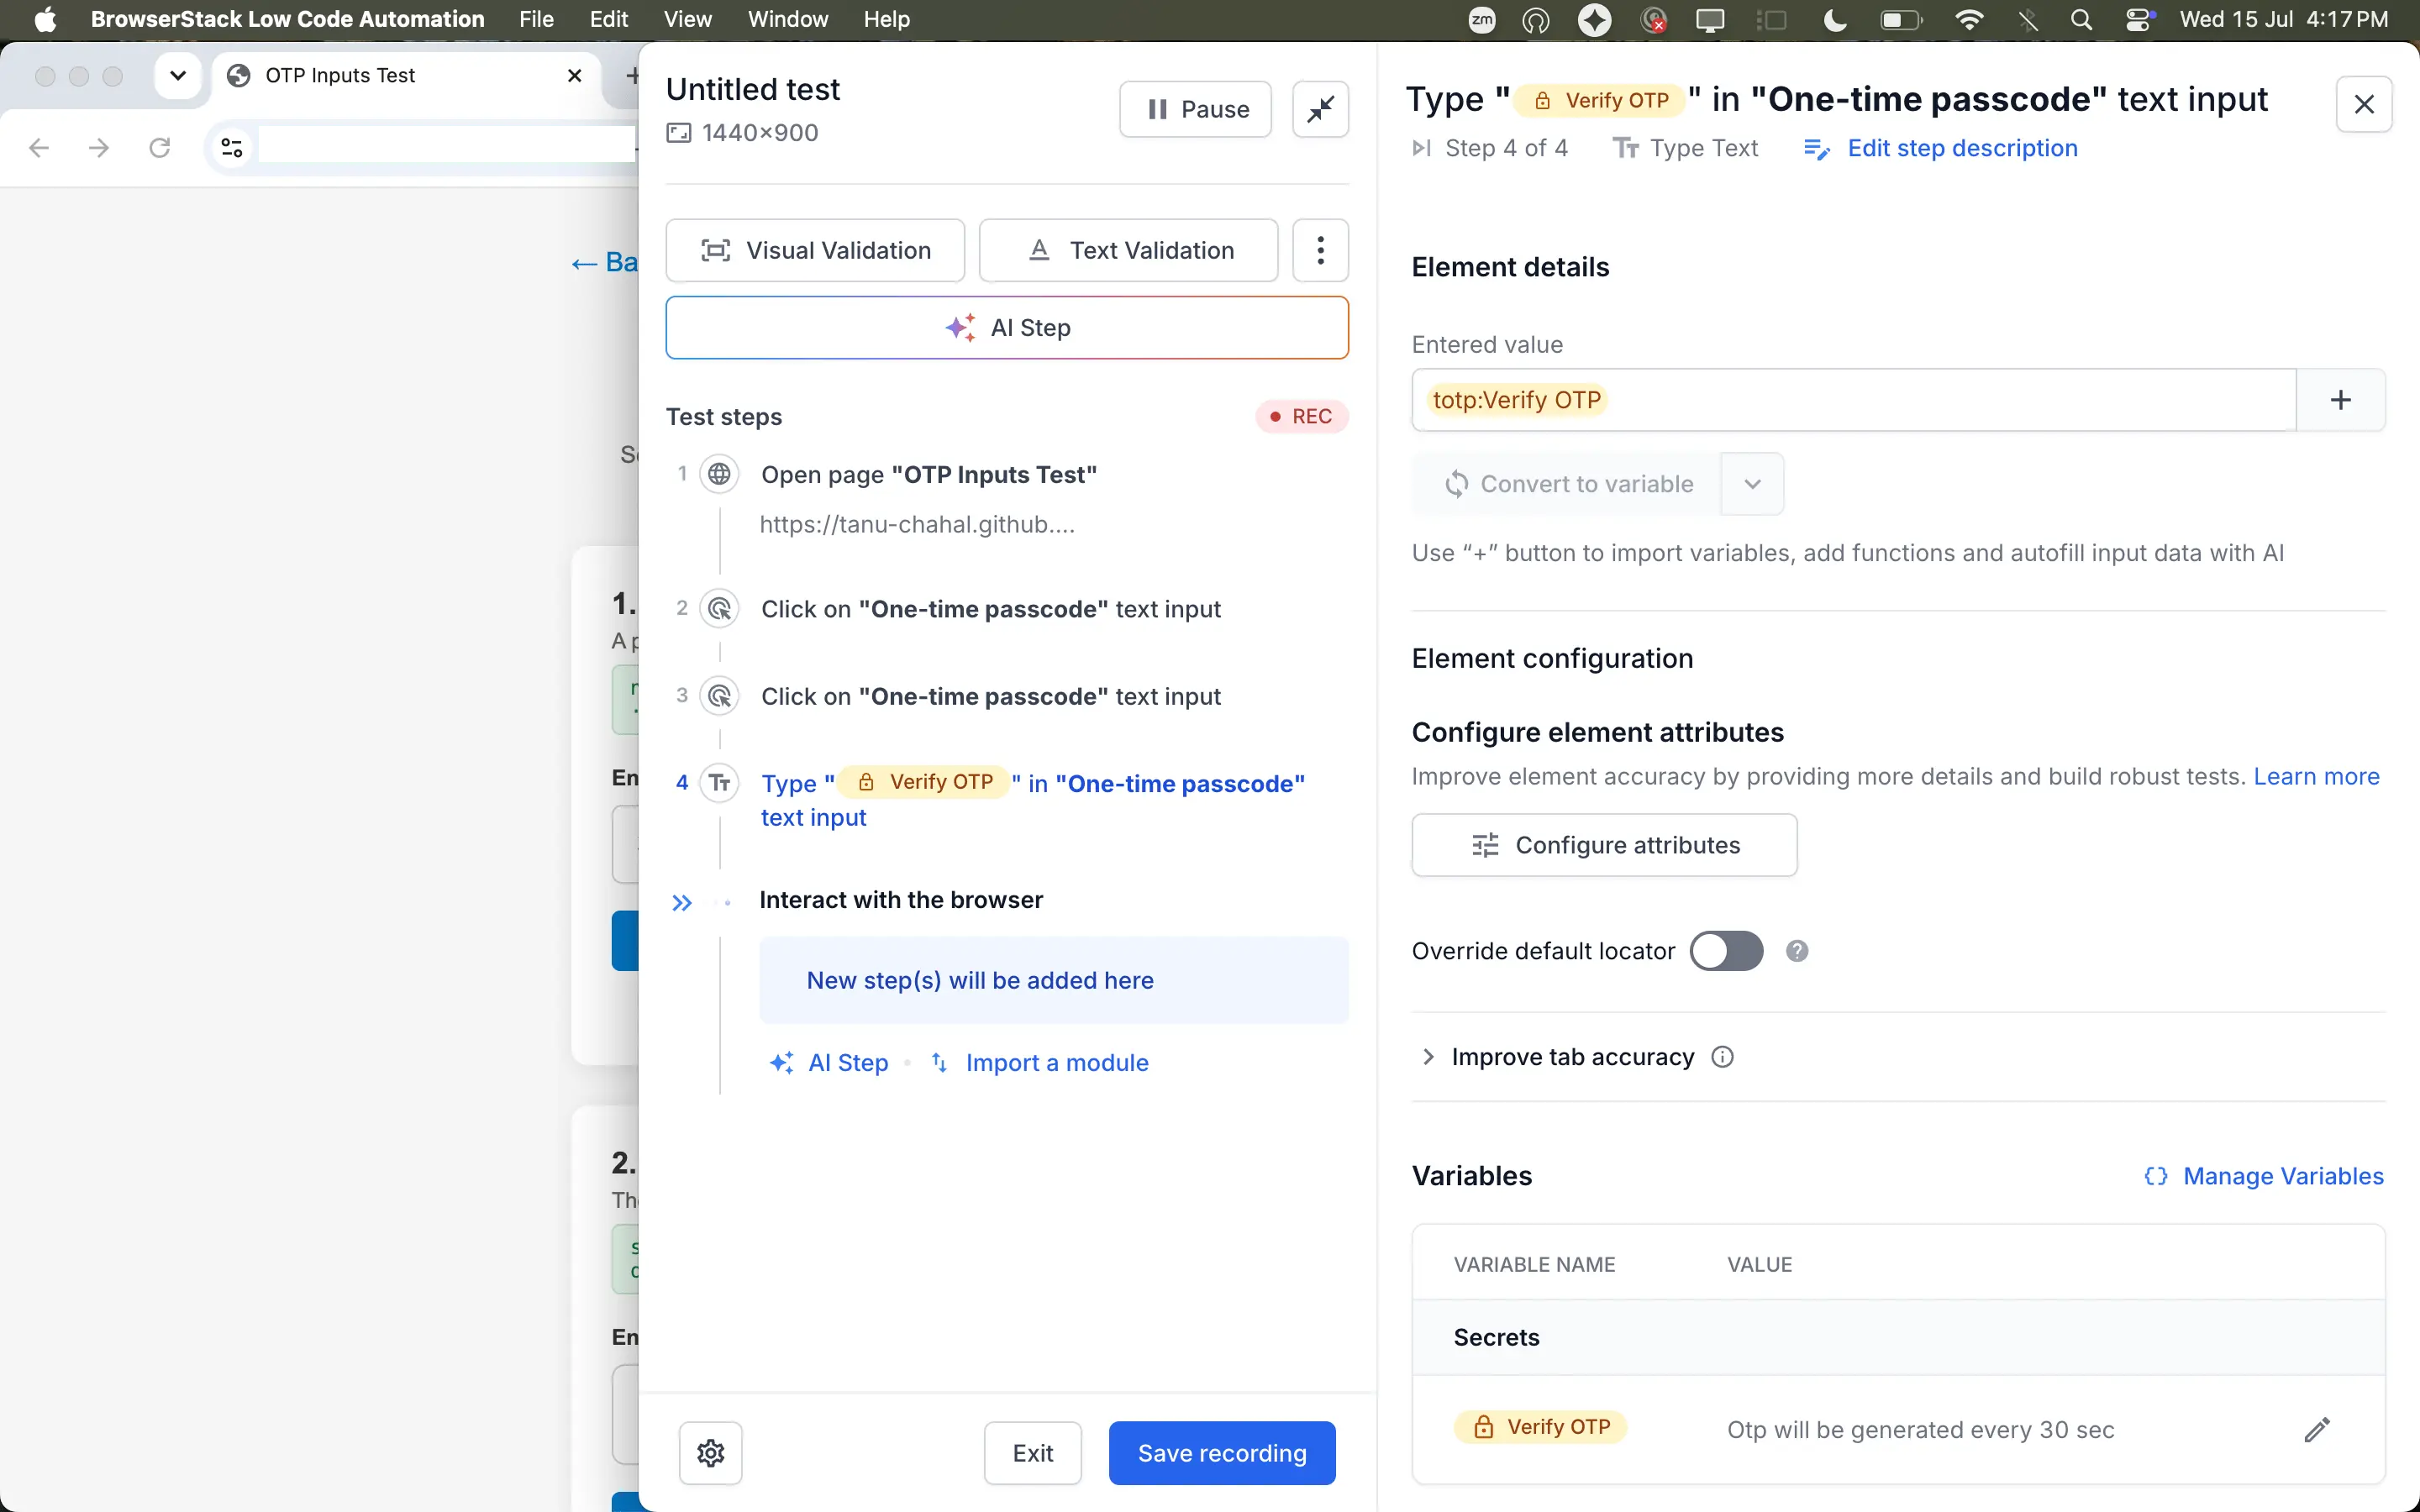The image size is (2420, 1512).
Task: Select step 1 Open page OTP Inputs Test
Action: click(929, 474)
